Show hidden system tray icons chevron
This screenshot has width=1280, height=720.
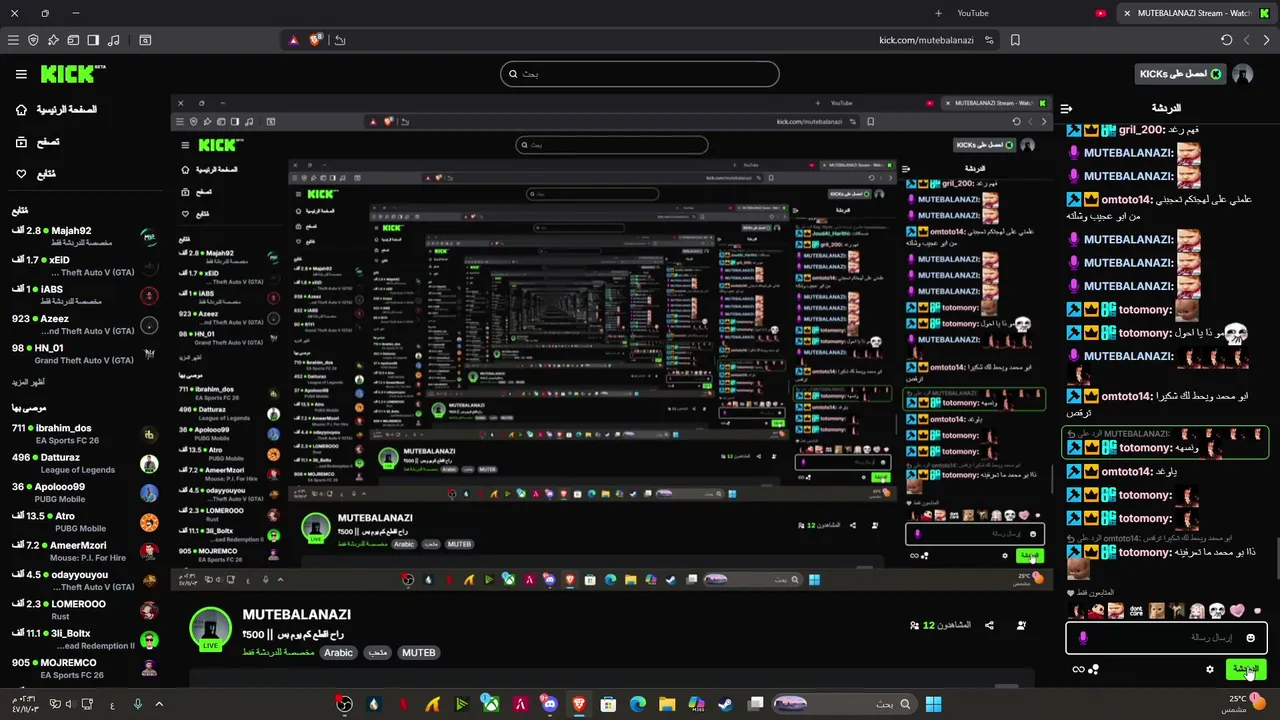tap(159, 704)
